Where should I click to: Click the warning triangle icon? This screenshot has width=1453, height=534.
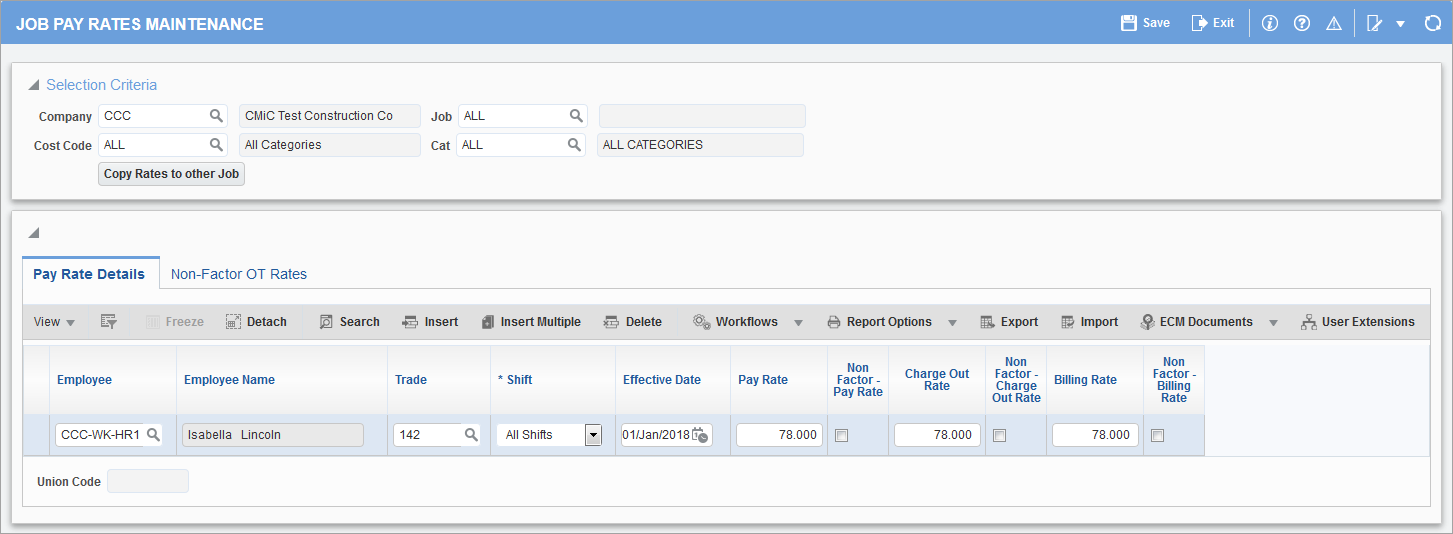[x=1333, y=23]
